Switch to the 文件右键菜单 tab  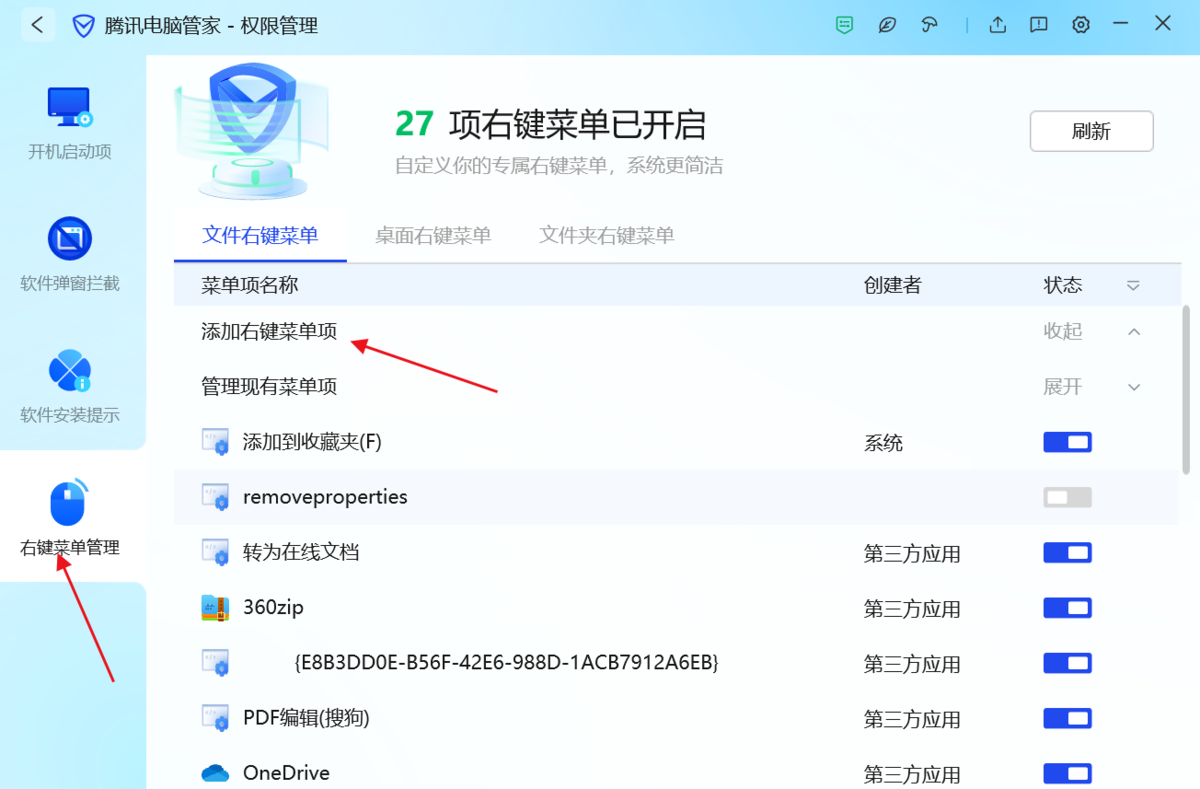point(260,236)
